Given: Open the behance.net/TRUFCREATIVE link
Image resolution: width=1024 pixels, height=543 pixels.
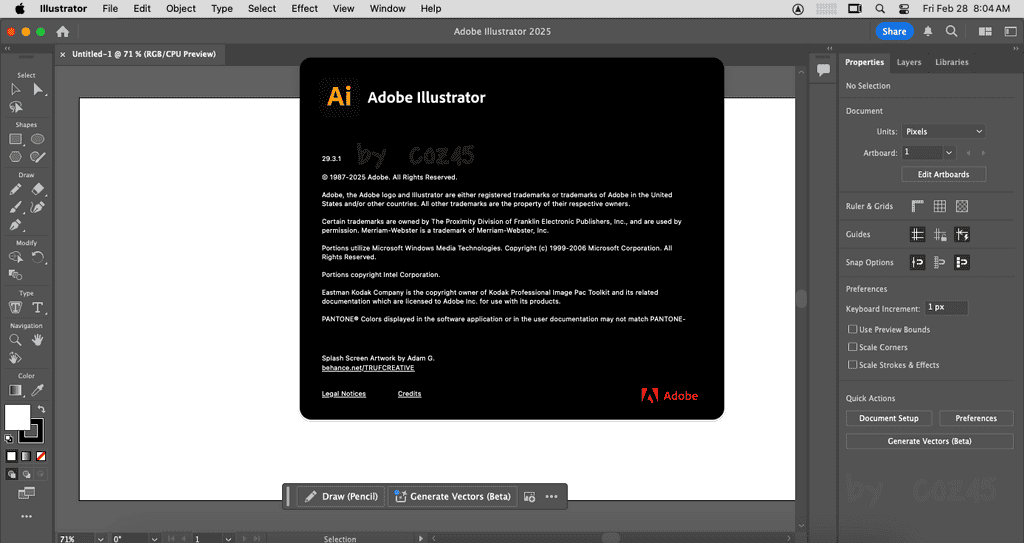Looking at the screenshot, I should point(368,368).
